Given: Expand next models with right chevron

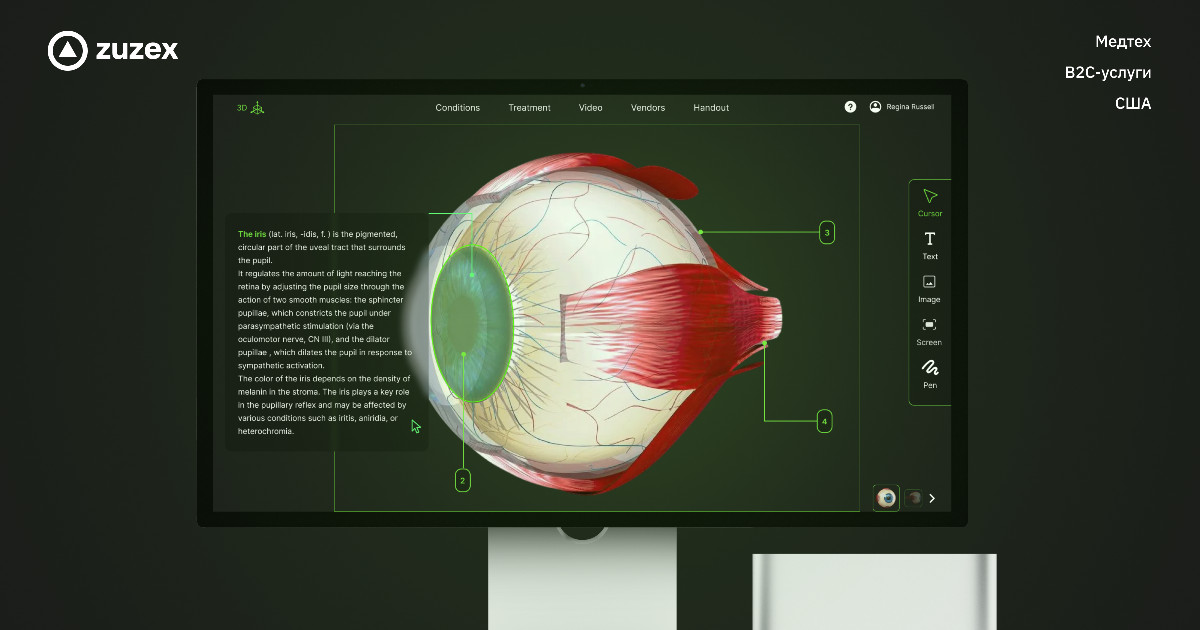Looking at the screenshot, I should tap(932, 498).
